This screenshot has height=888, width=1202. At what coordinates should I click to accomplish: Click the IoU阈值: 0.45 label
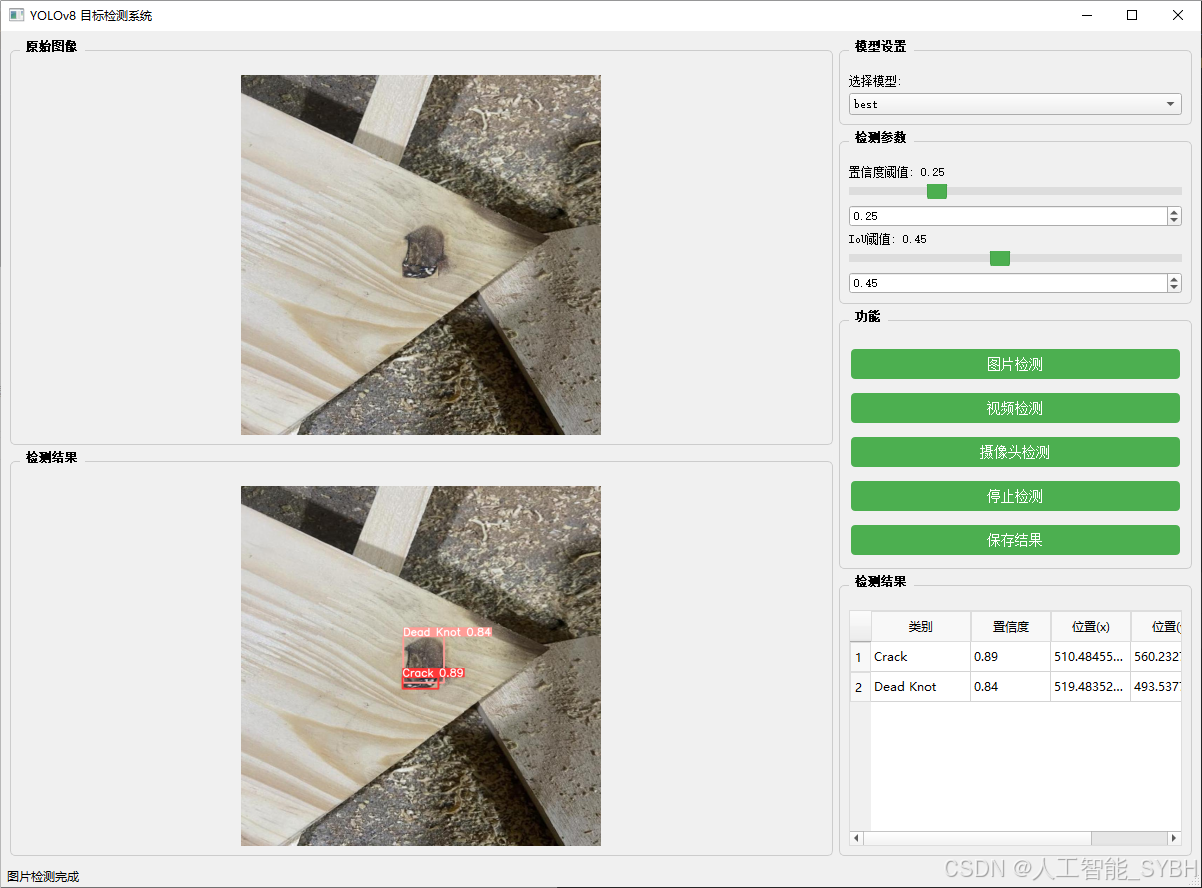pos(888,239)
